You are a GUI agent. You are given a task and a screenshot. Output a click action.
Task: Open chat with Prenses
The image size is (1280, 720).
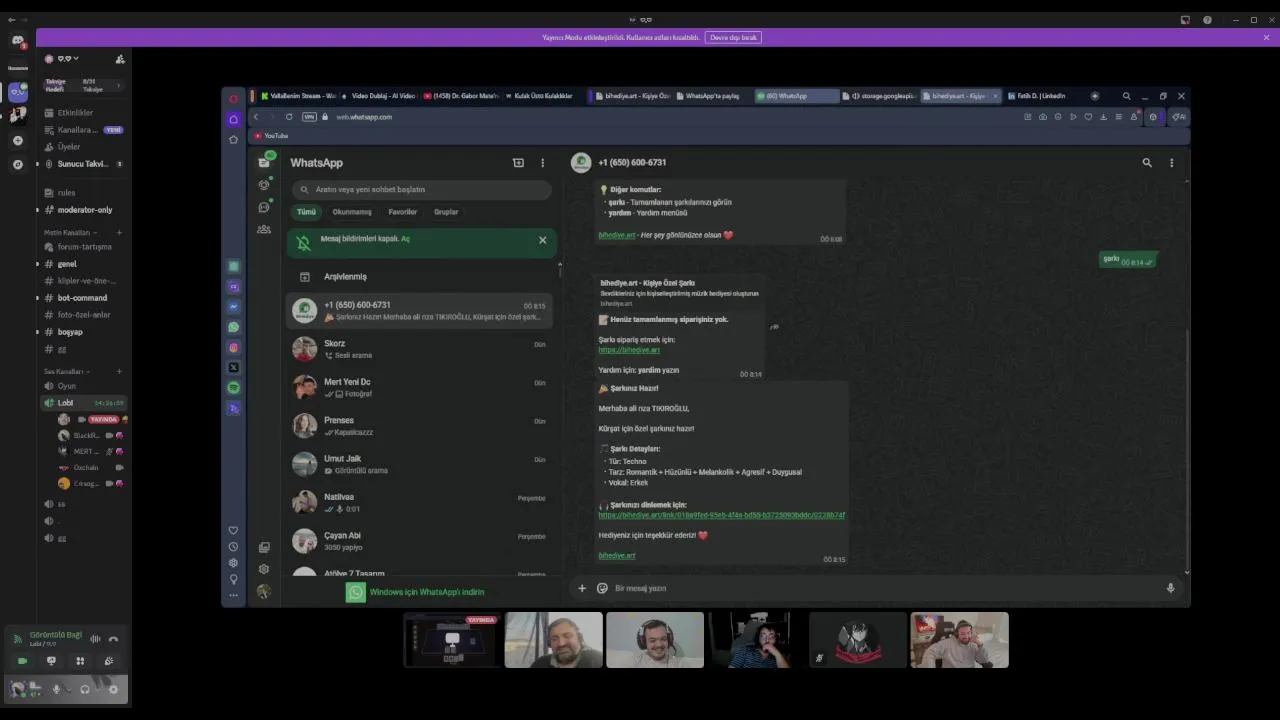[420, 425]
